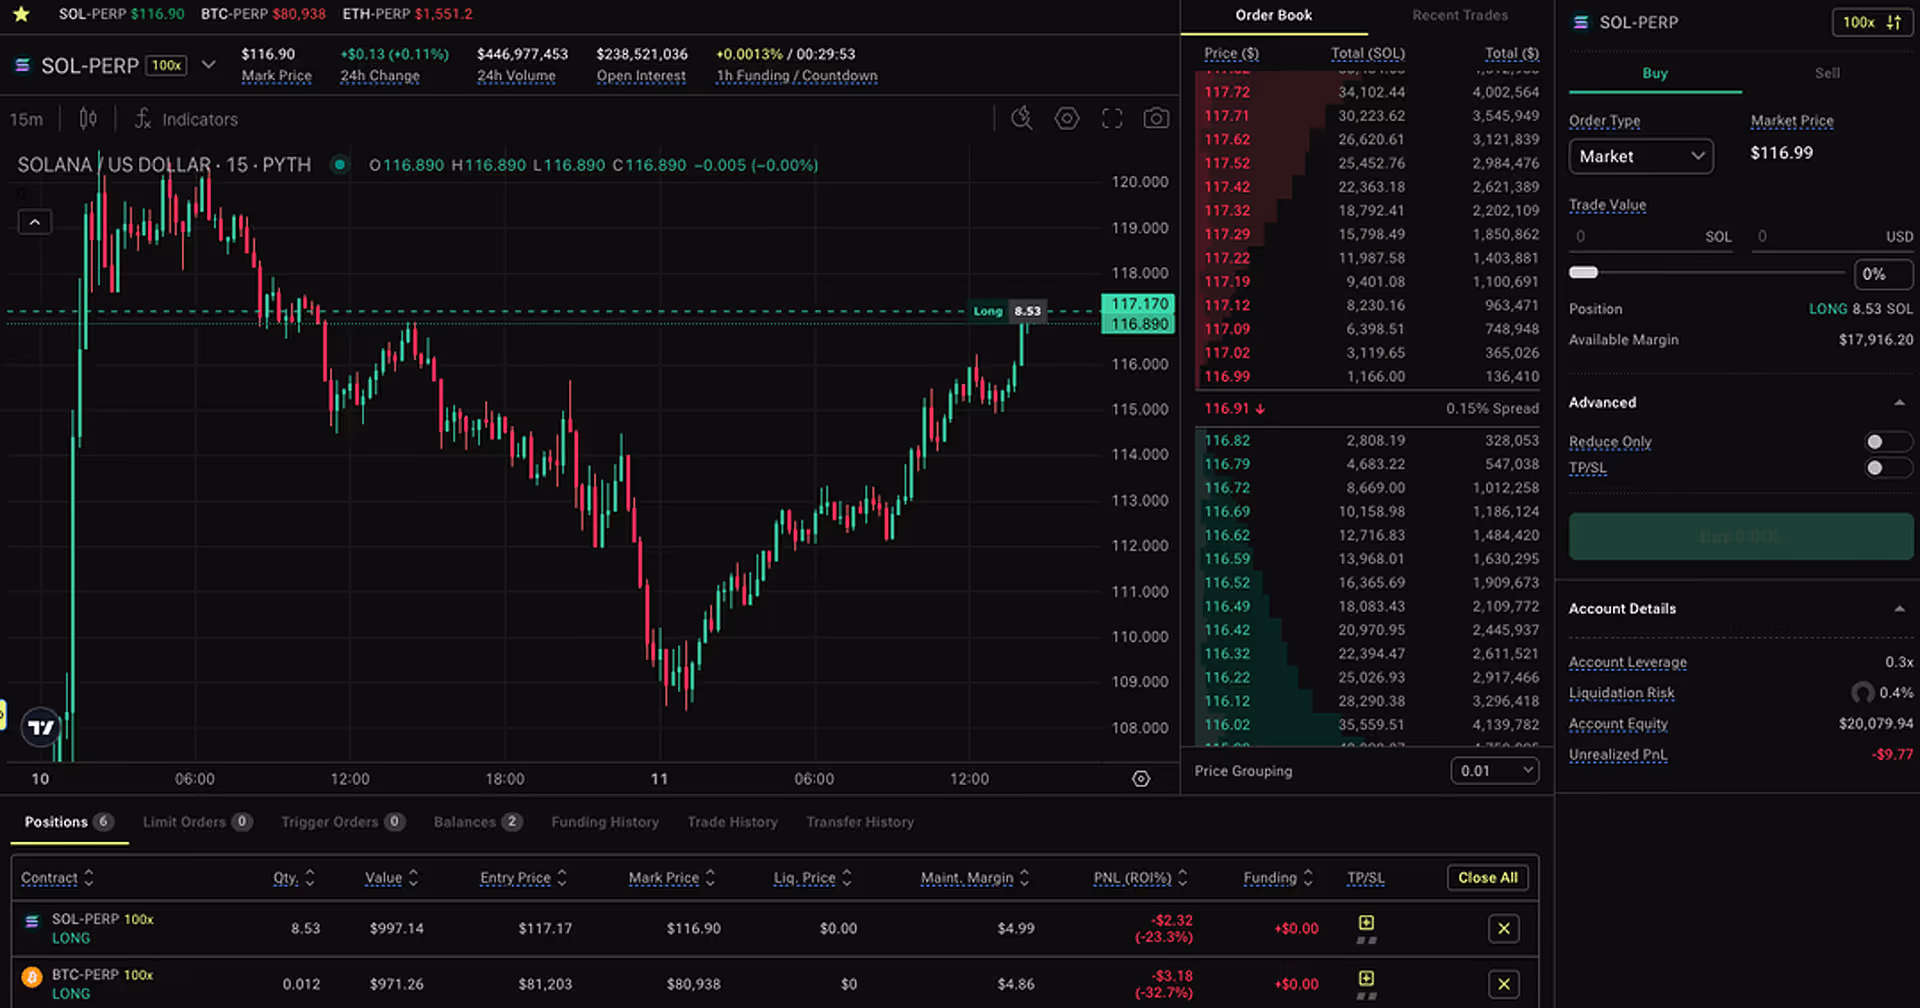
Task: Click the TradingView logo icon
Action: pos(42,727)
